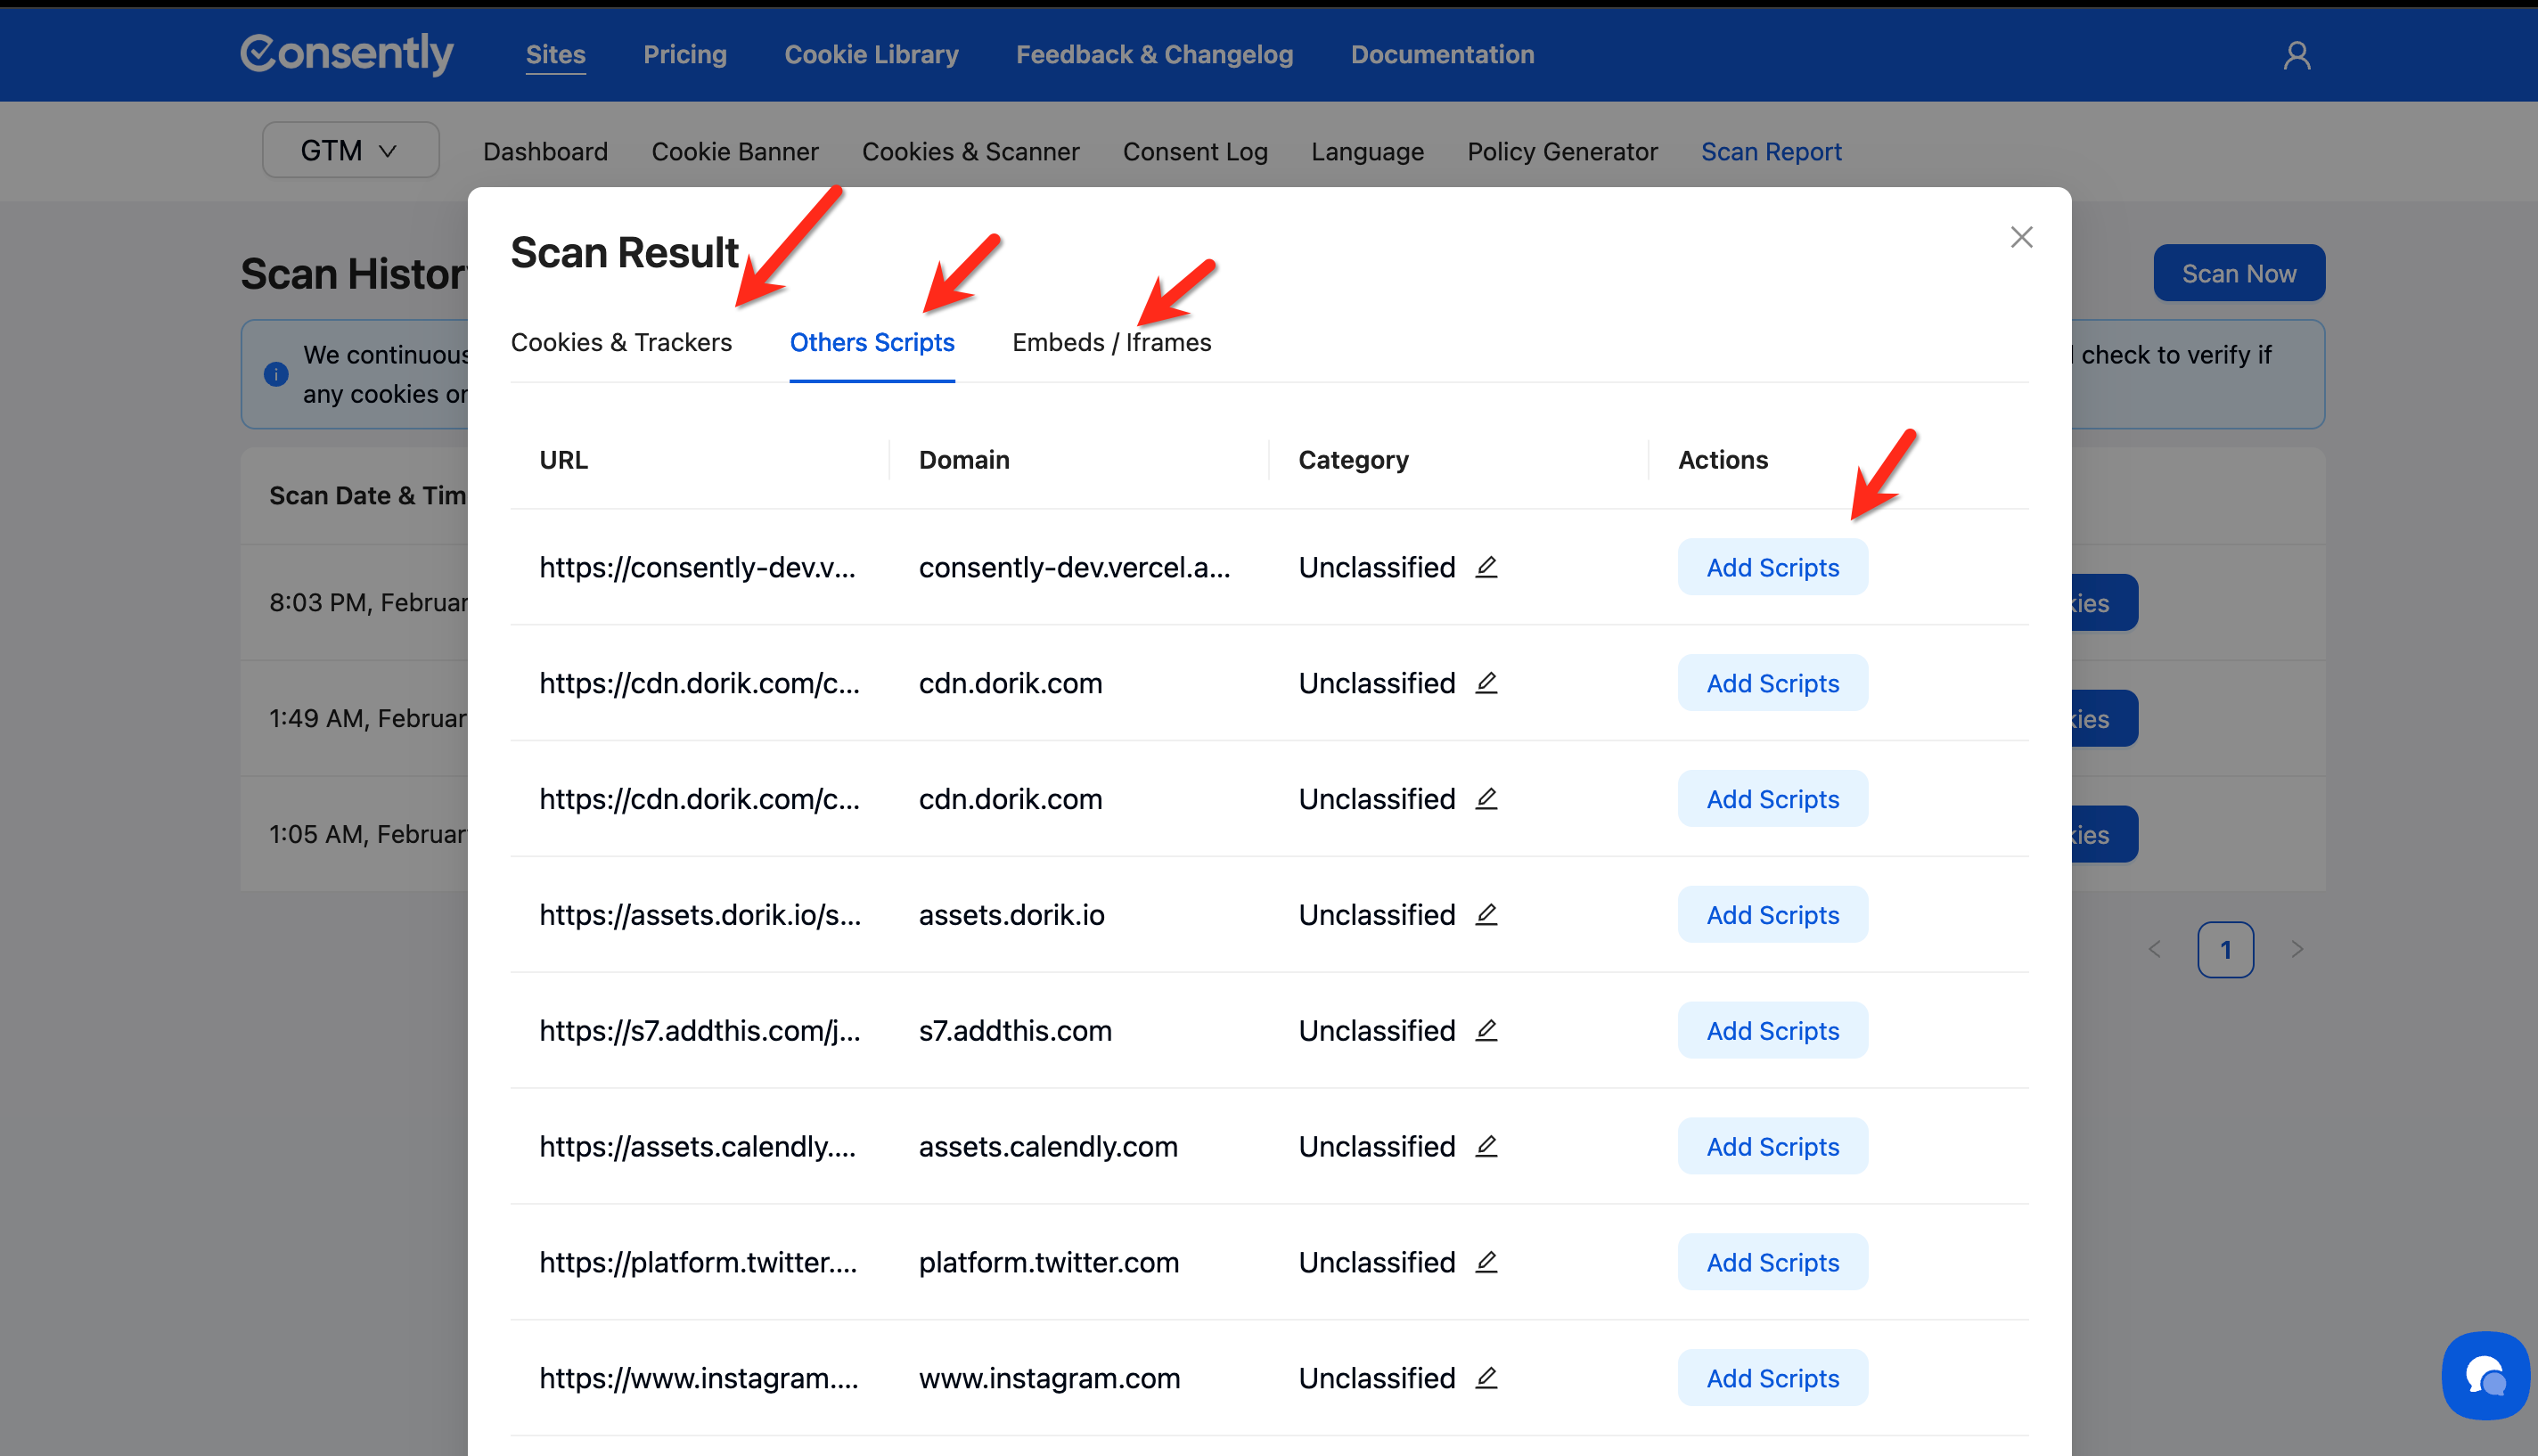
Task: Click pencil icon in s7.addthis.com row
Action: [1486, 1030]
